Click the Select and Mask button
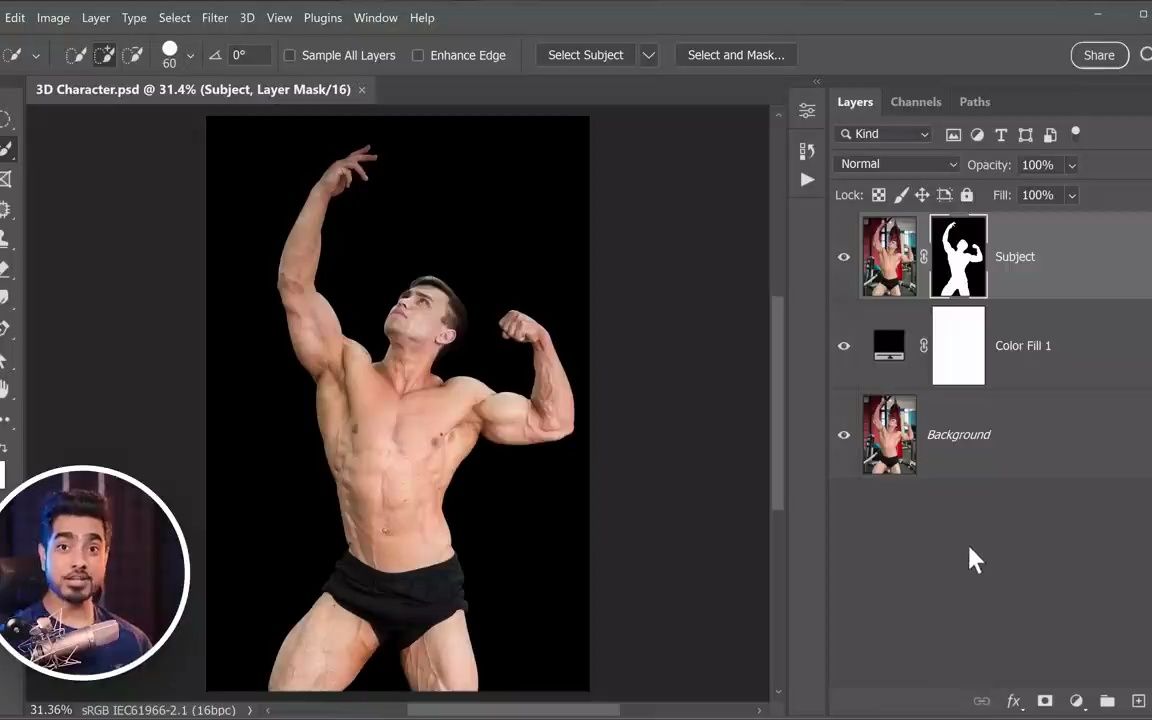Viewport: 1152px width, 720px height. 736,55
